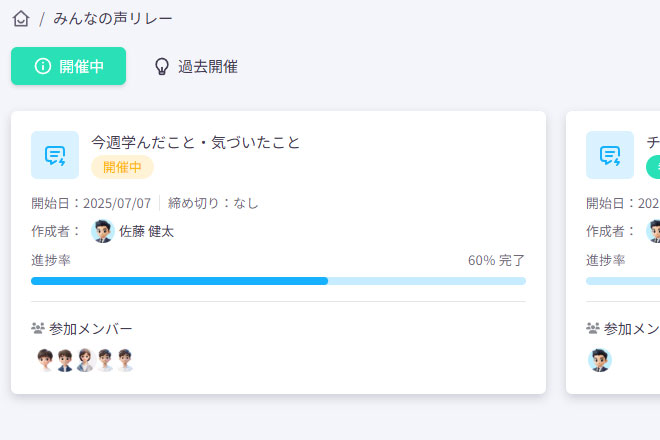Viewport: 660px width, 440px height.
Task: Click the lightbulb icon beside 過去開催
Action: 162,67
